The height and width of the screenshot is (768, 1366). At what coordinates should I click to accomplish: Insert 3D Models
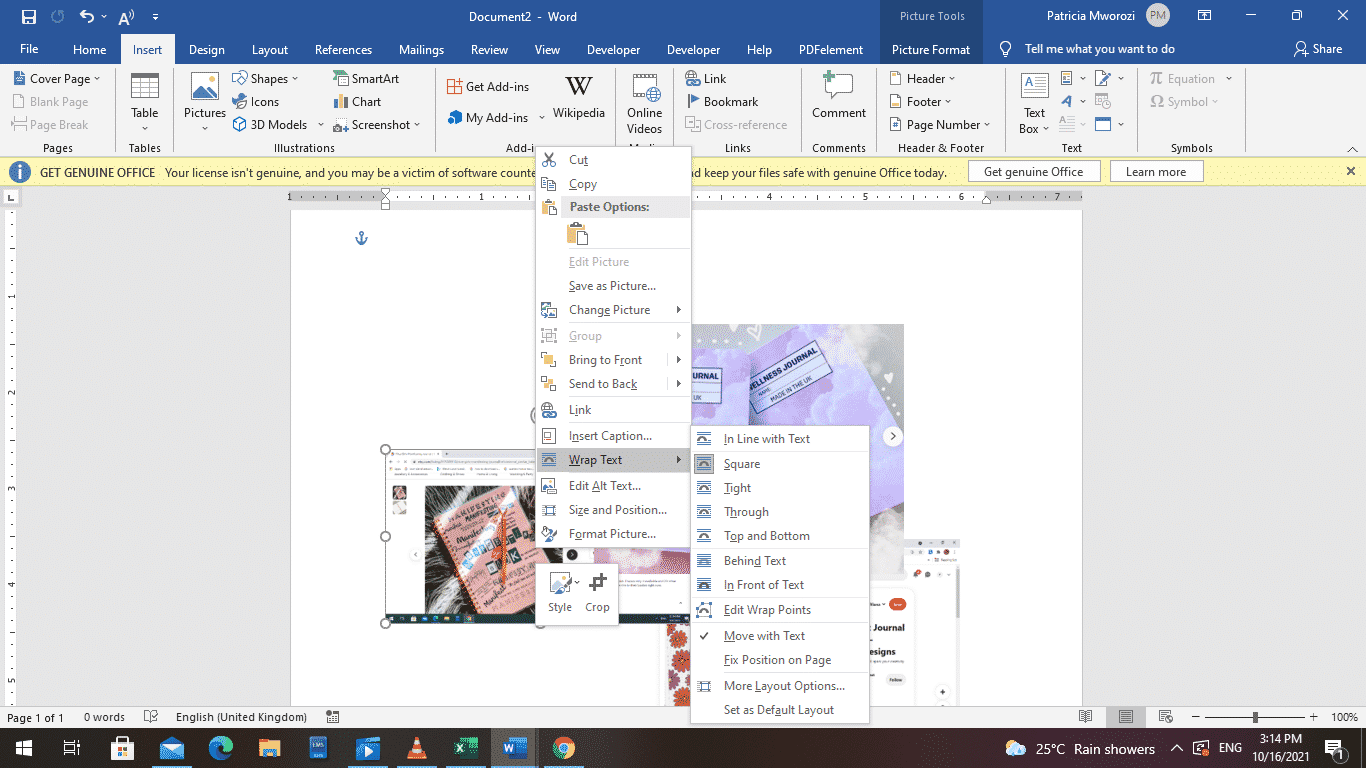[271, 124]
